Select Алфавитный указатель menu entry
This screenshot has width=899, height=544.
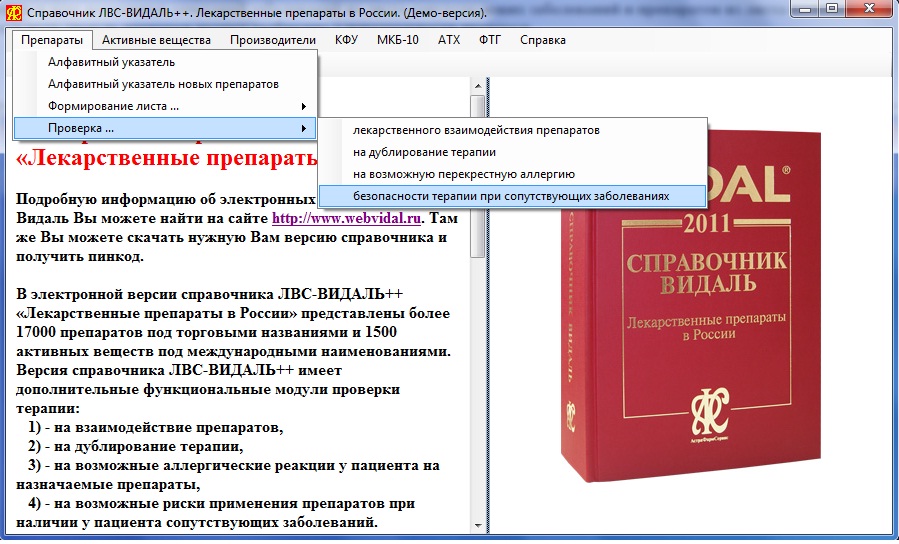165,62
